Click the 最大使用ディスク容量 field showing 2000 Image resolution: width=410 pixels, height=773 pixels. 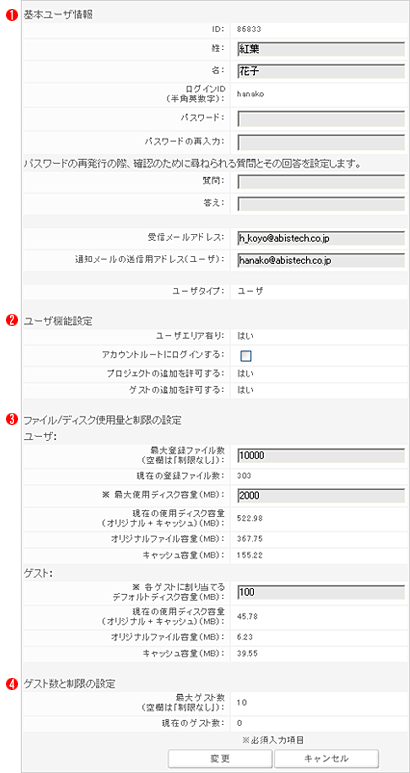321,495
